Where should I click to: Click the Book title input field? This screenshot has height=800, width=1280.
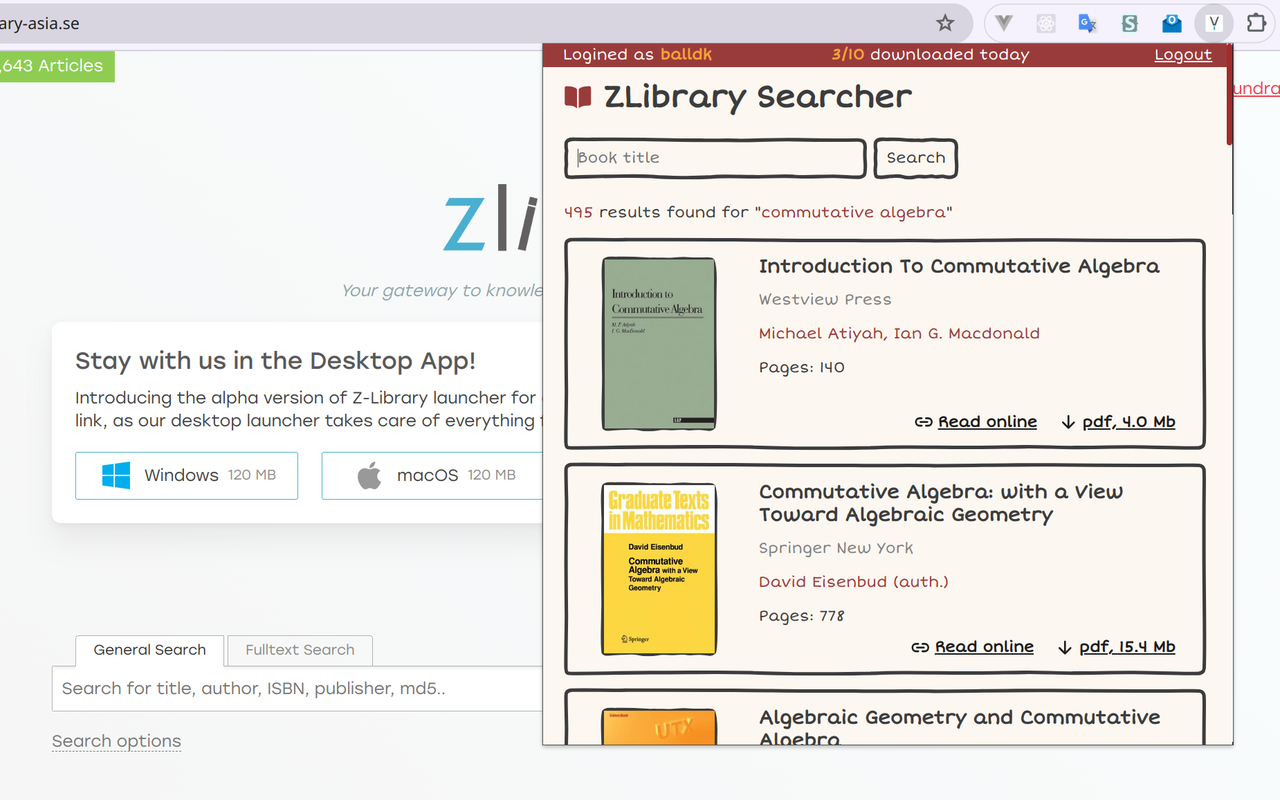pos(715,158)
